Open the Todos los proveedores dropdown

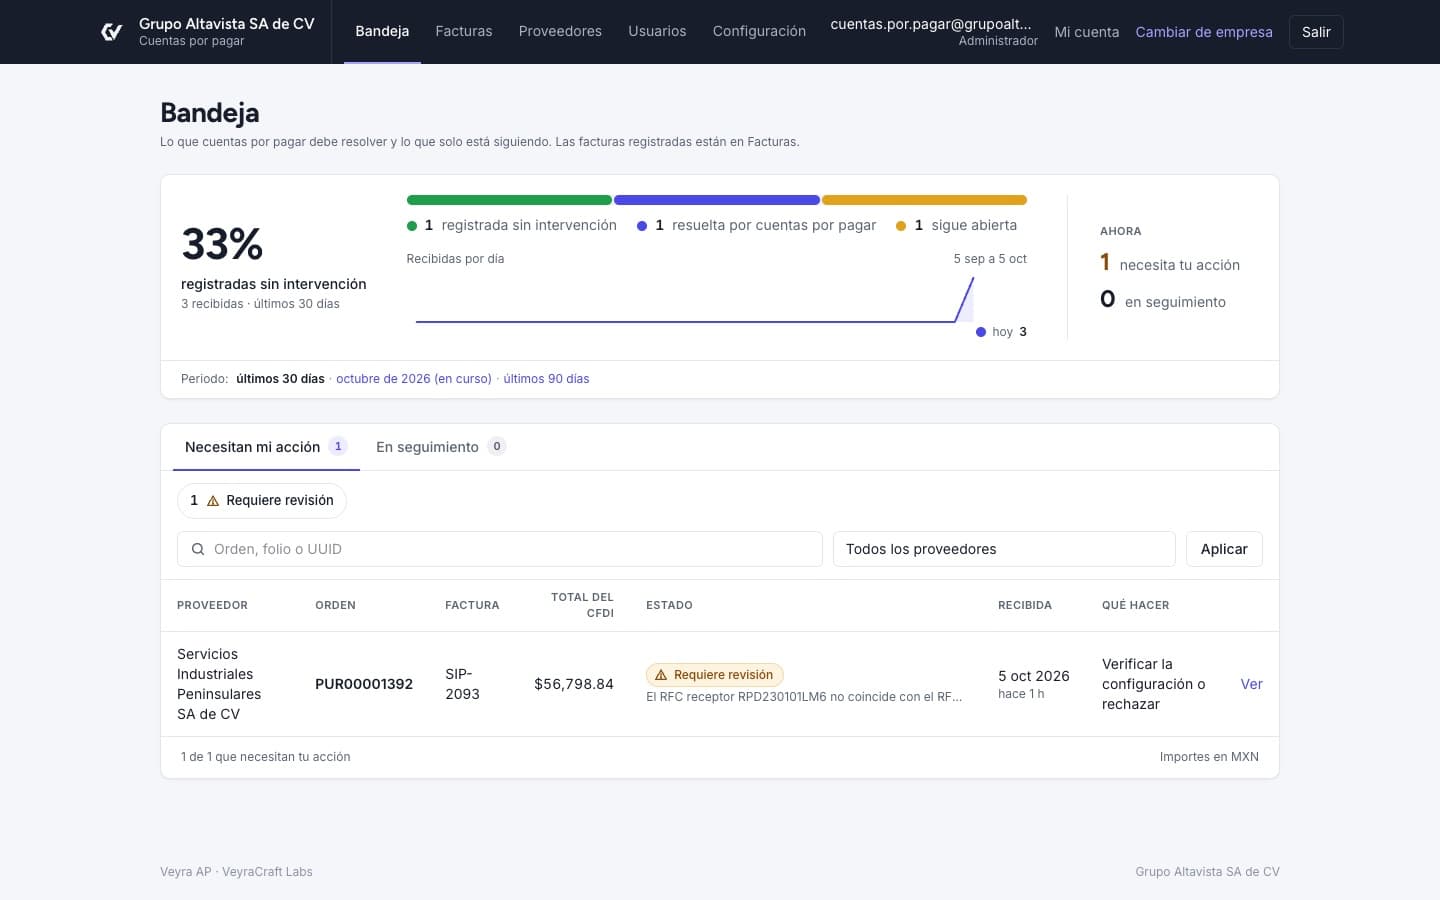(1004, 549)
